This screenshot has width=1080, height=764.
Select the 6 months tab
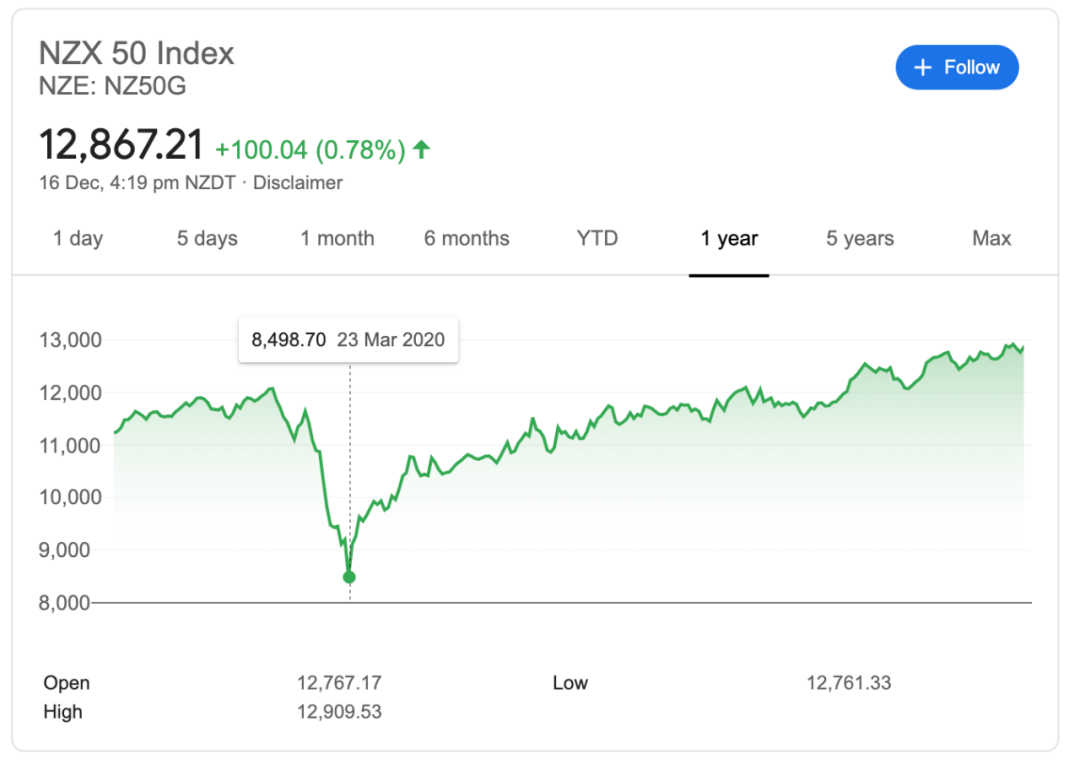(467, 238)
